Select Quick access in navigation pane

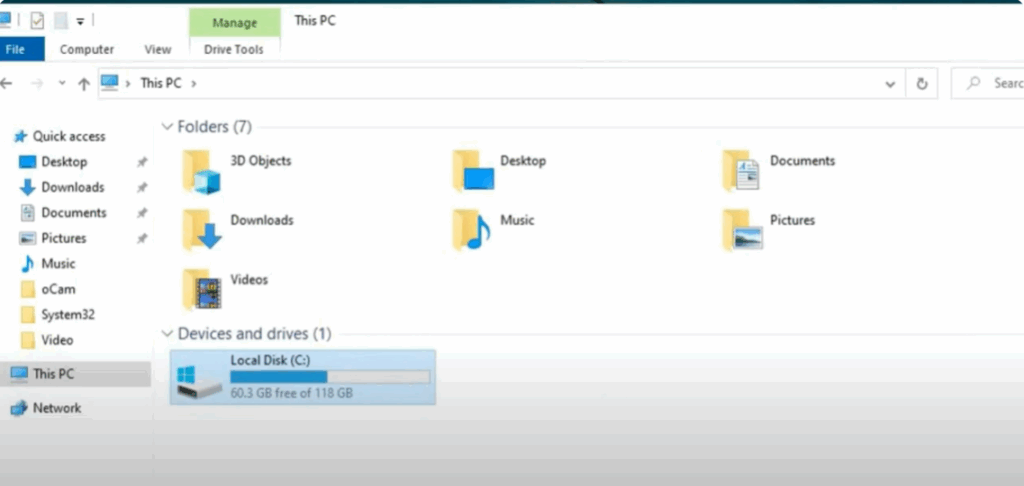pos(69,137)
